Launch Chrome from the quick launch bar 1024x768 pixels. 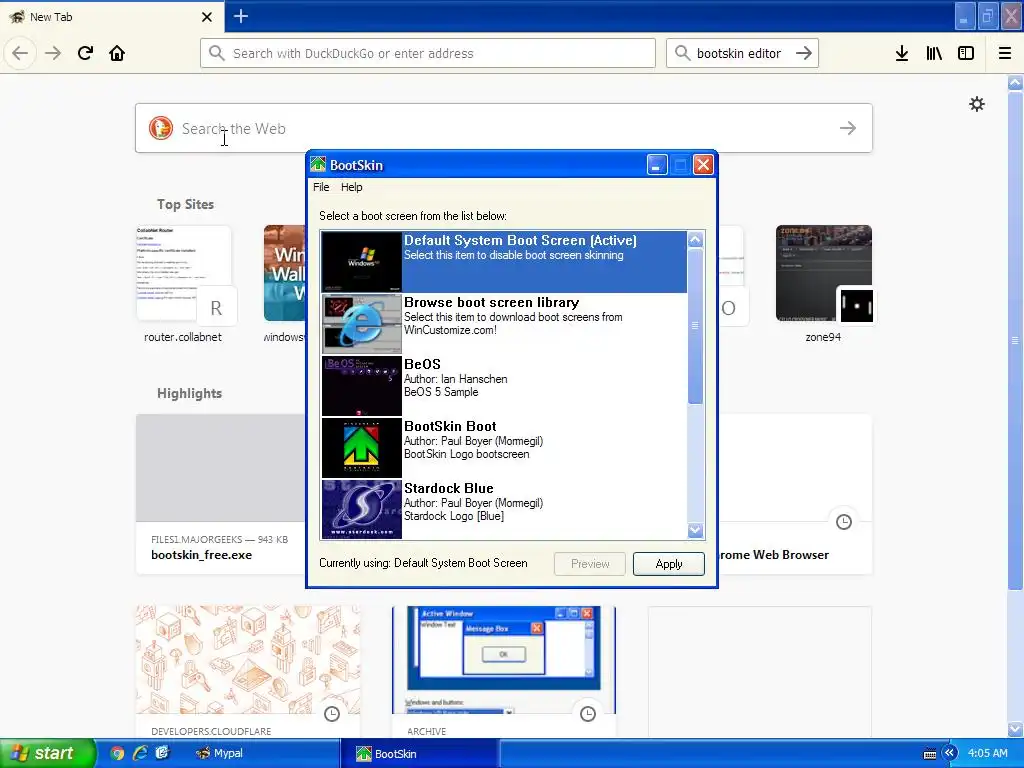point(117,753)
